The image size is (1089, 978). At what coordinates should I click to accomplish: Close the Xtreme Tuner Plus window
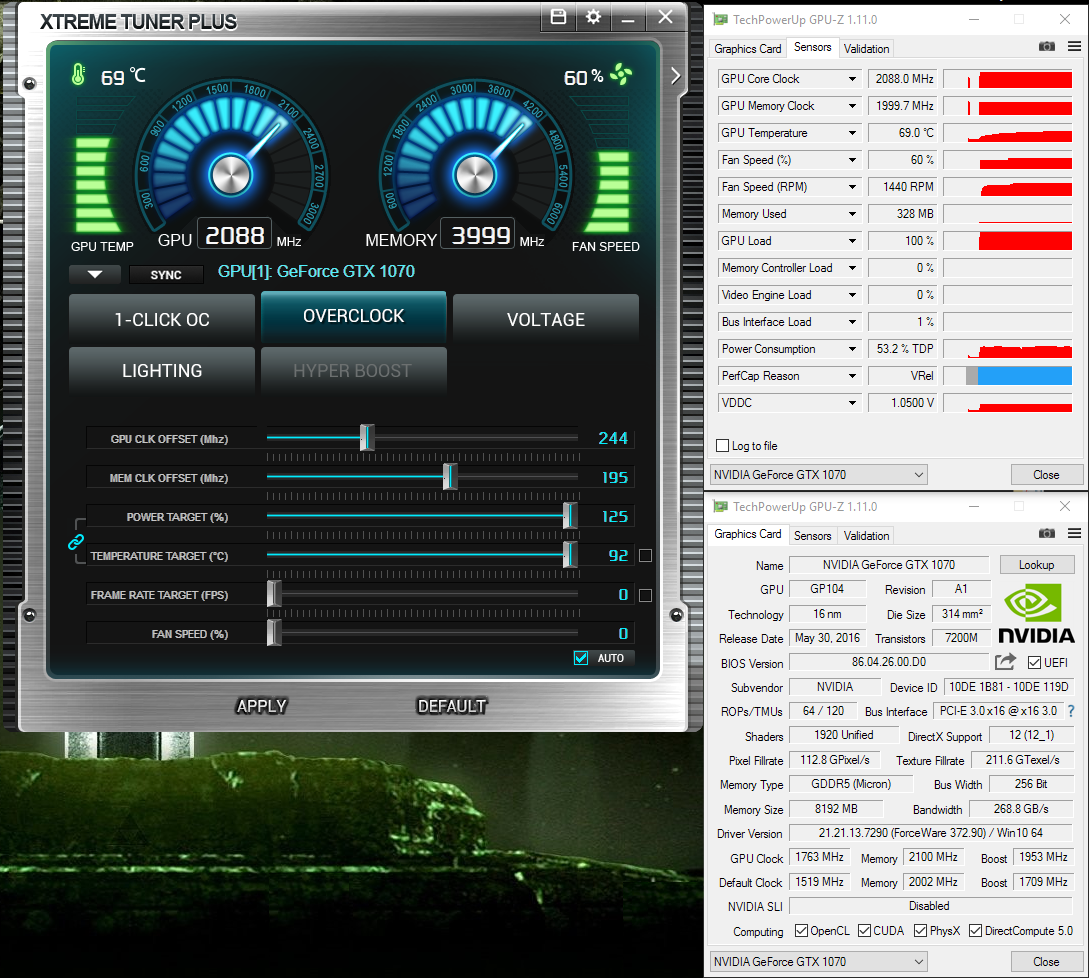665,17
